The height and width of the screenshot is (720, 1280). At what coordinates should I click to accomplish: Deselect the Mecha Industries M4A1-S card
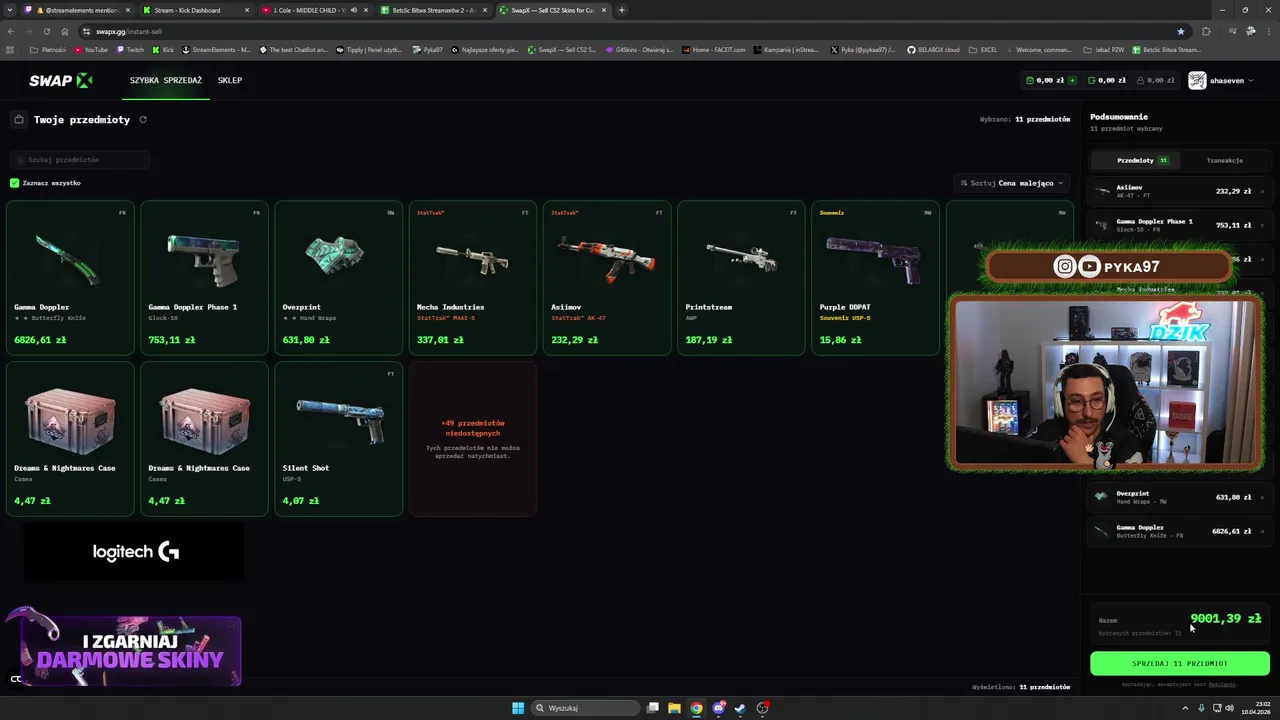pyautogui.click(x=472, y=278)
